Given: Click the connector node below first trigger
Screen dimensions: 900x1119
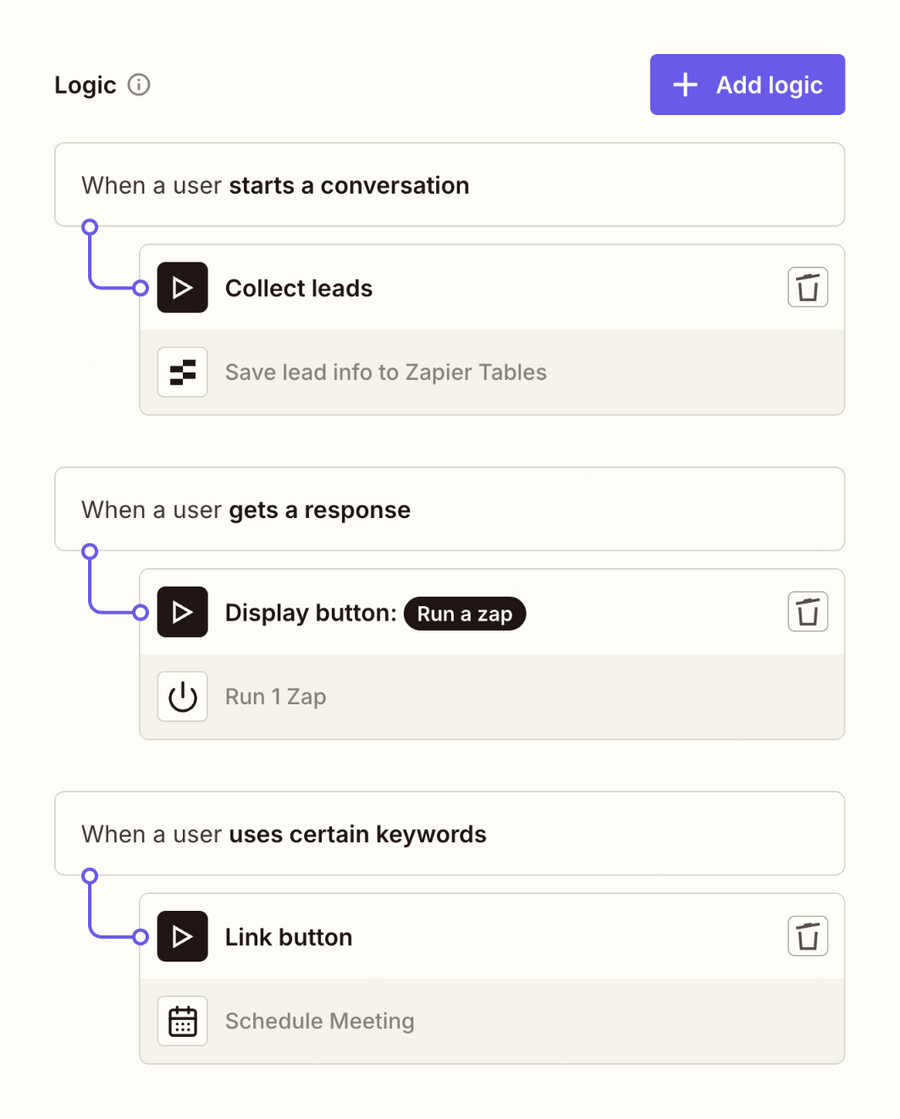Looking at the screenshot, I should (89, 227).
